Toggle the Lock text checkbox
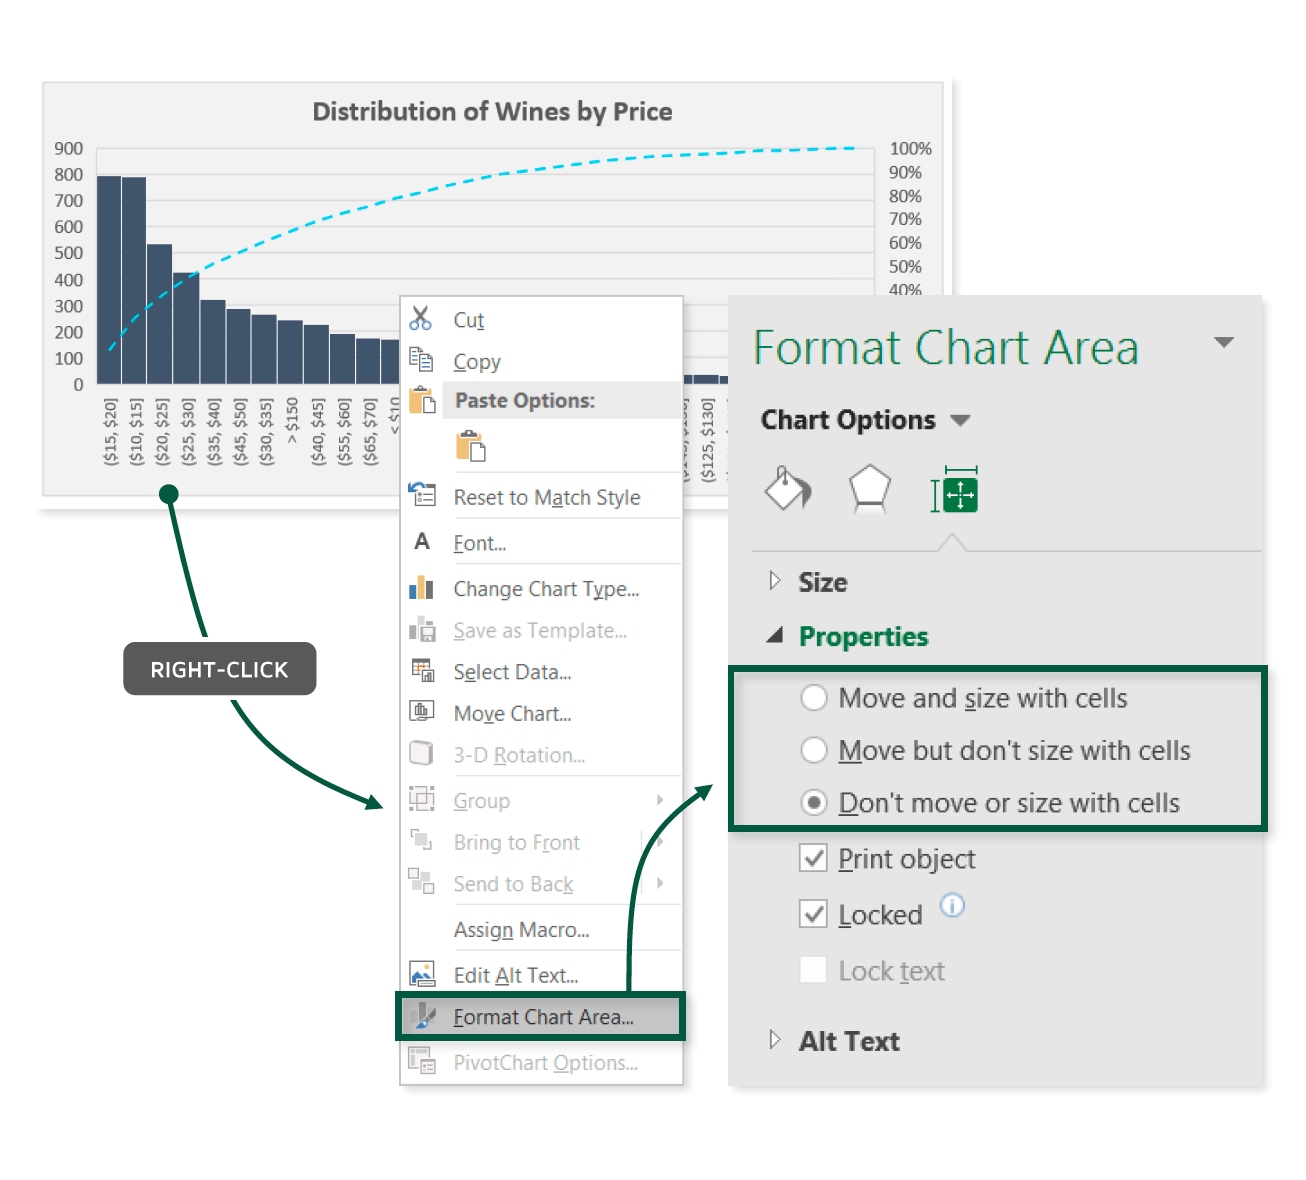This screenshot has height=1180, width=1306. click(814, 970)
